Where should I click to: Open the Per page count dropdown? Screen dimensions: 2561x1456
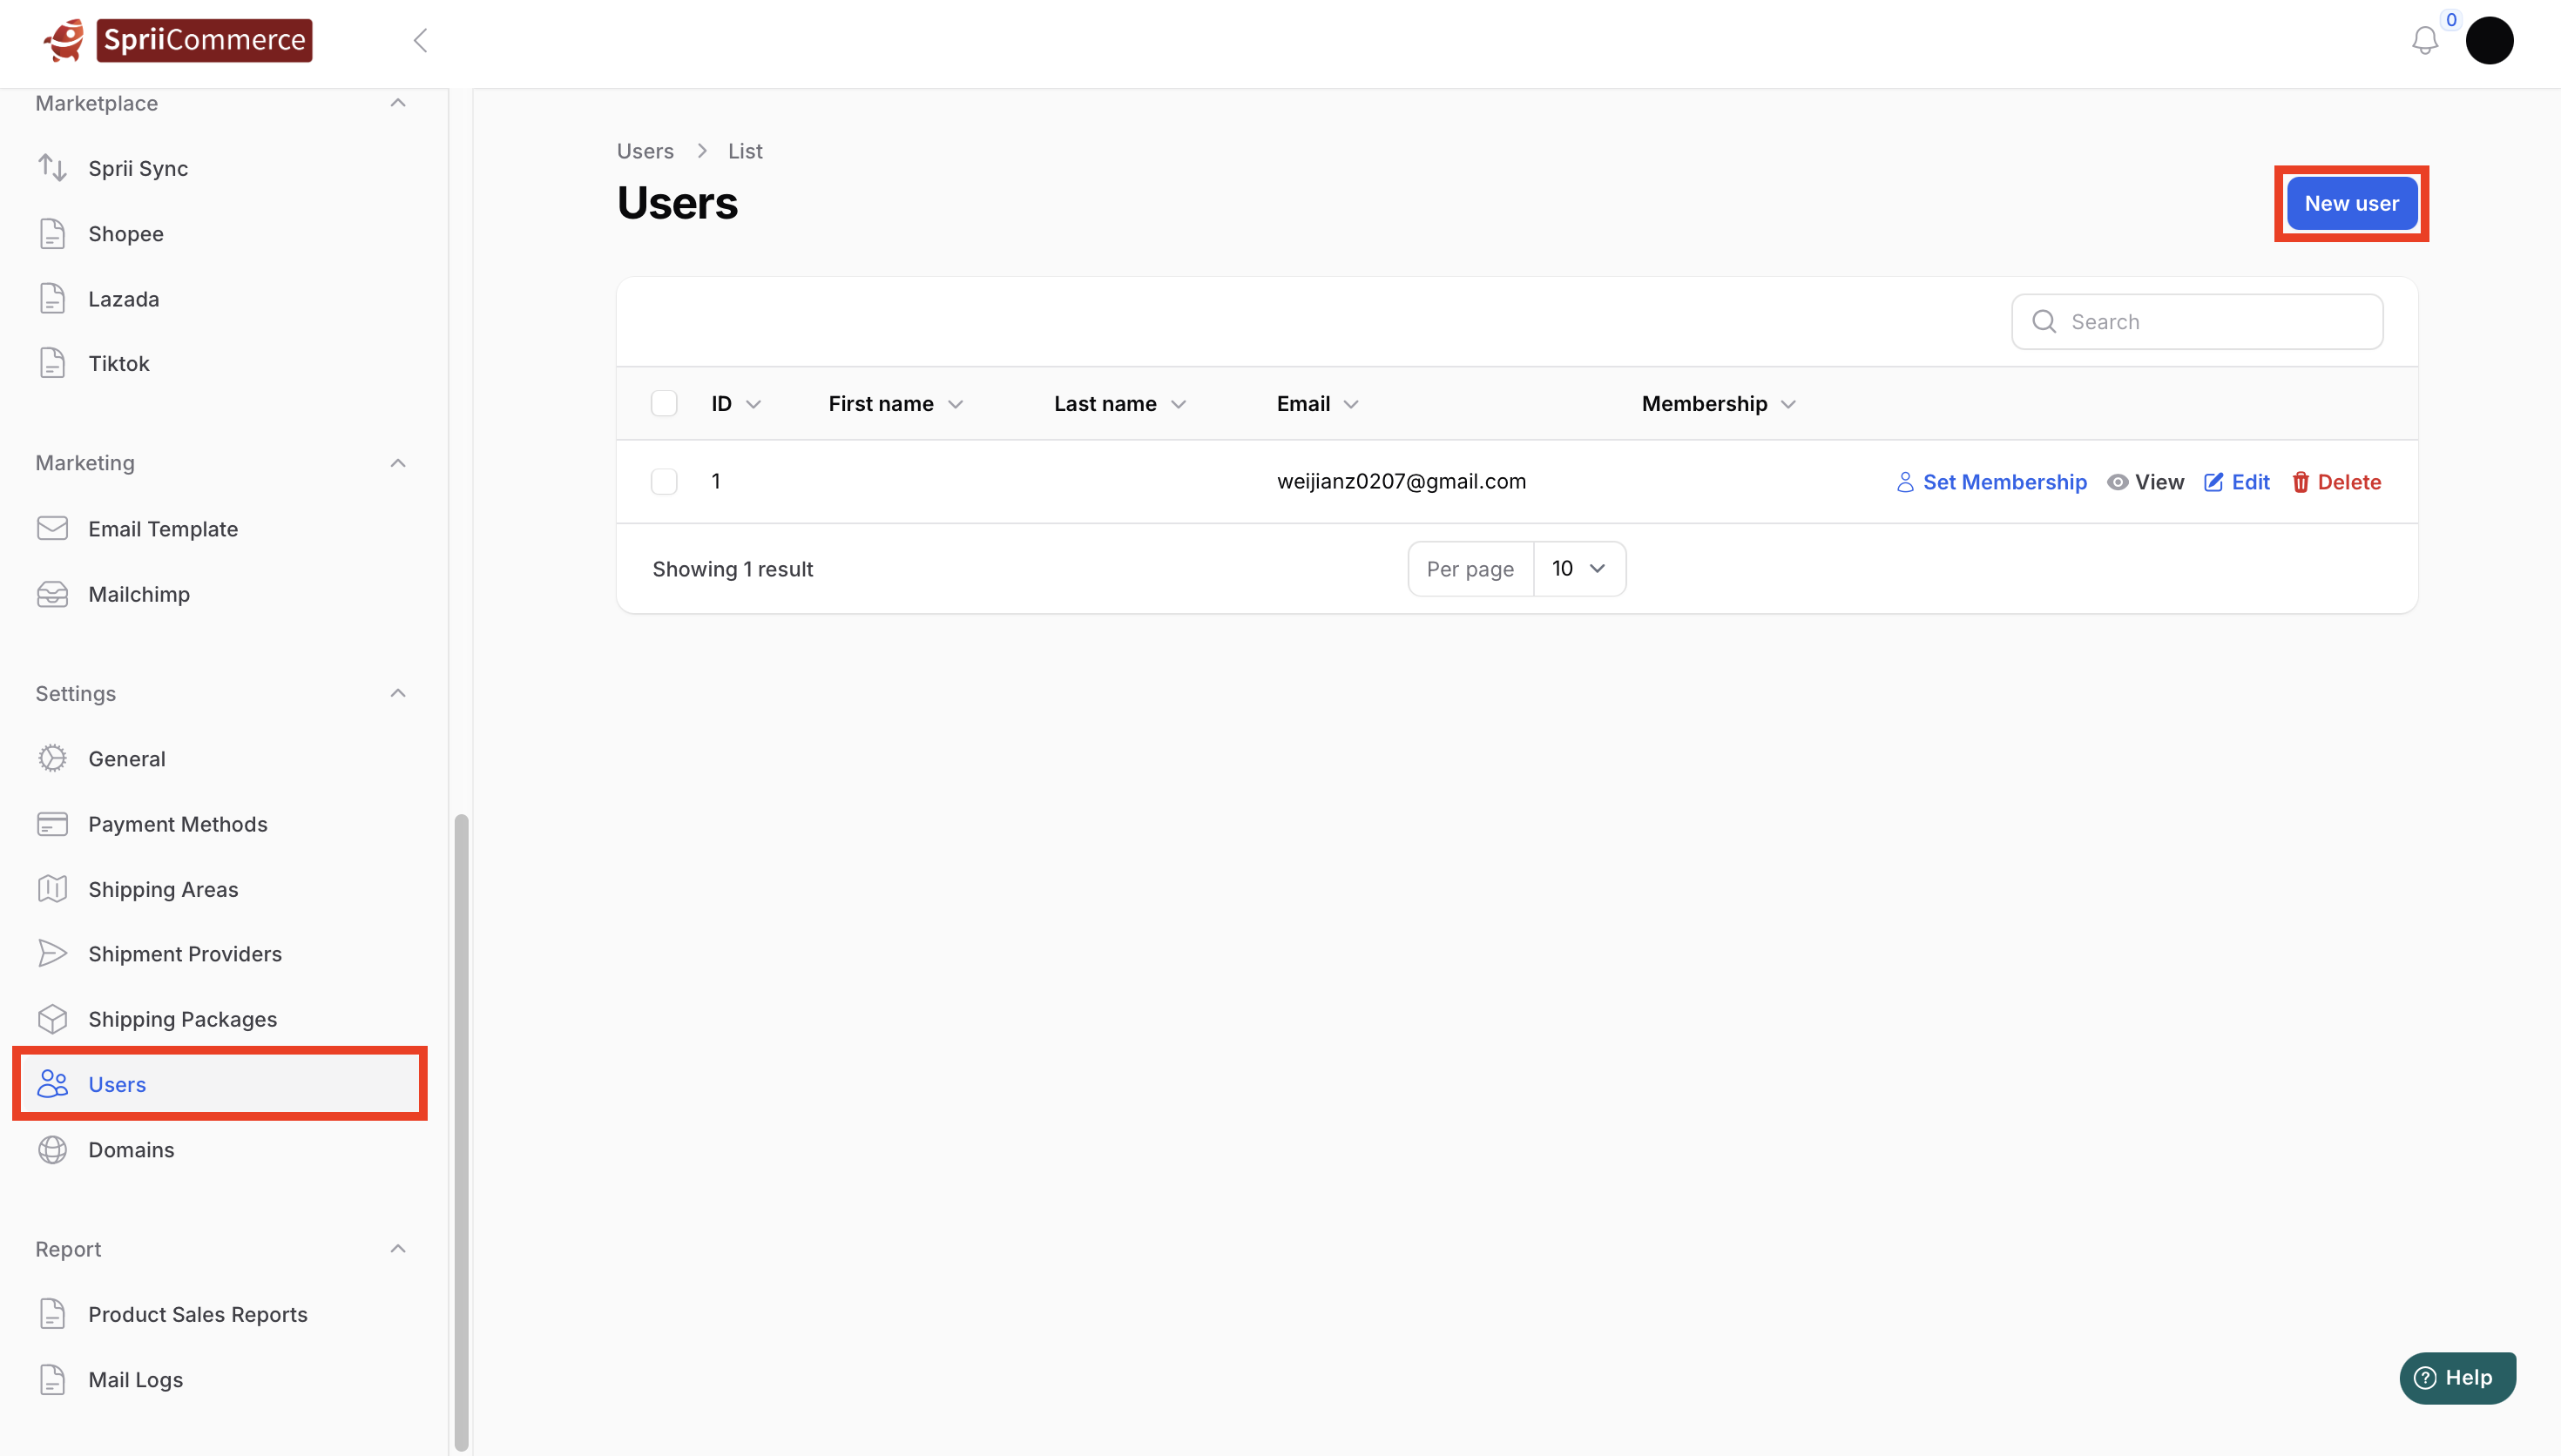point(1578,568)
